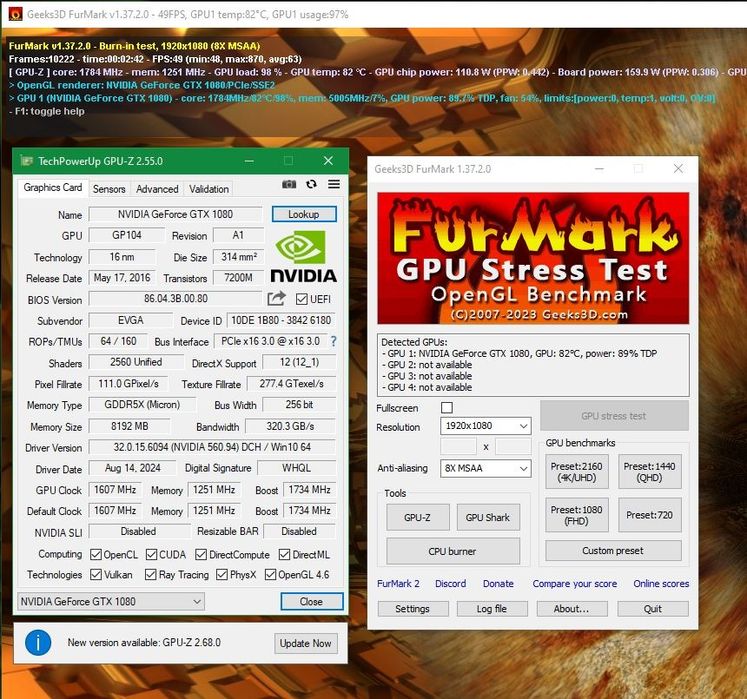Open the GPU-Z hamburger menu
Viewport: 747px width, 699px height.
pos(334,184)
